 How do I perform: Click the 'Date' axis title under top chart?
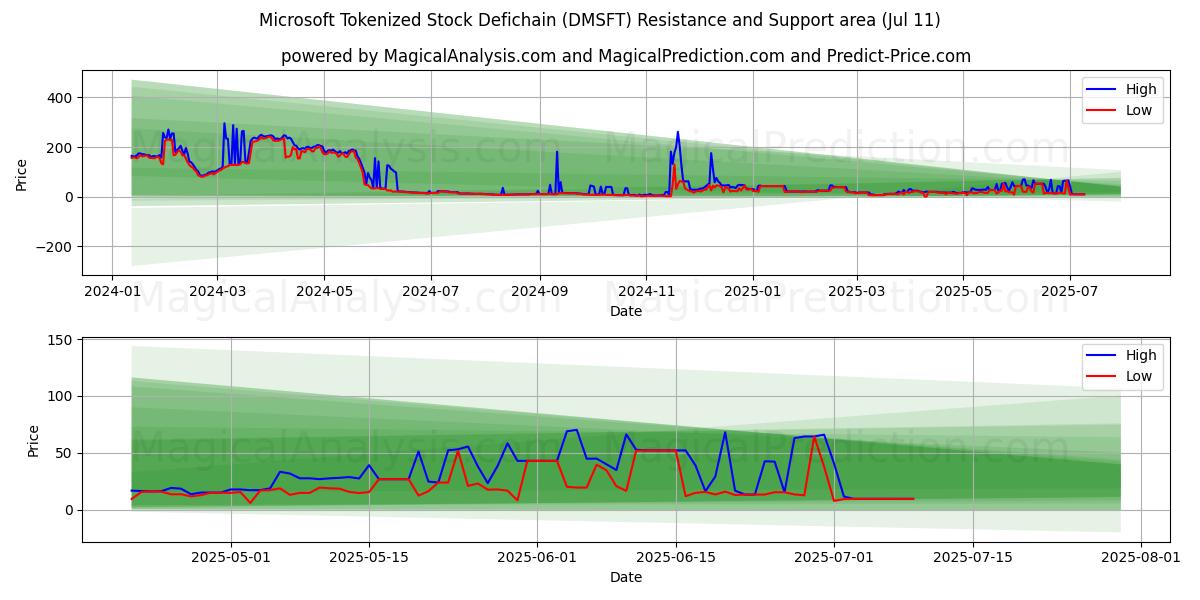tap(626, 311)
